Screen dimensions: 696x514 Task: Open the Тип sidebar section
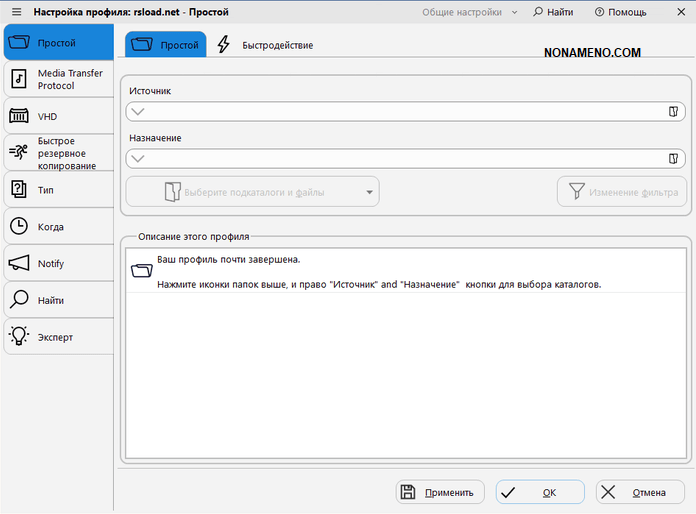57,190
